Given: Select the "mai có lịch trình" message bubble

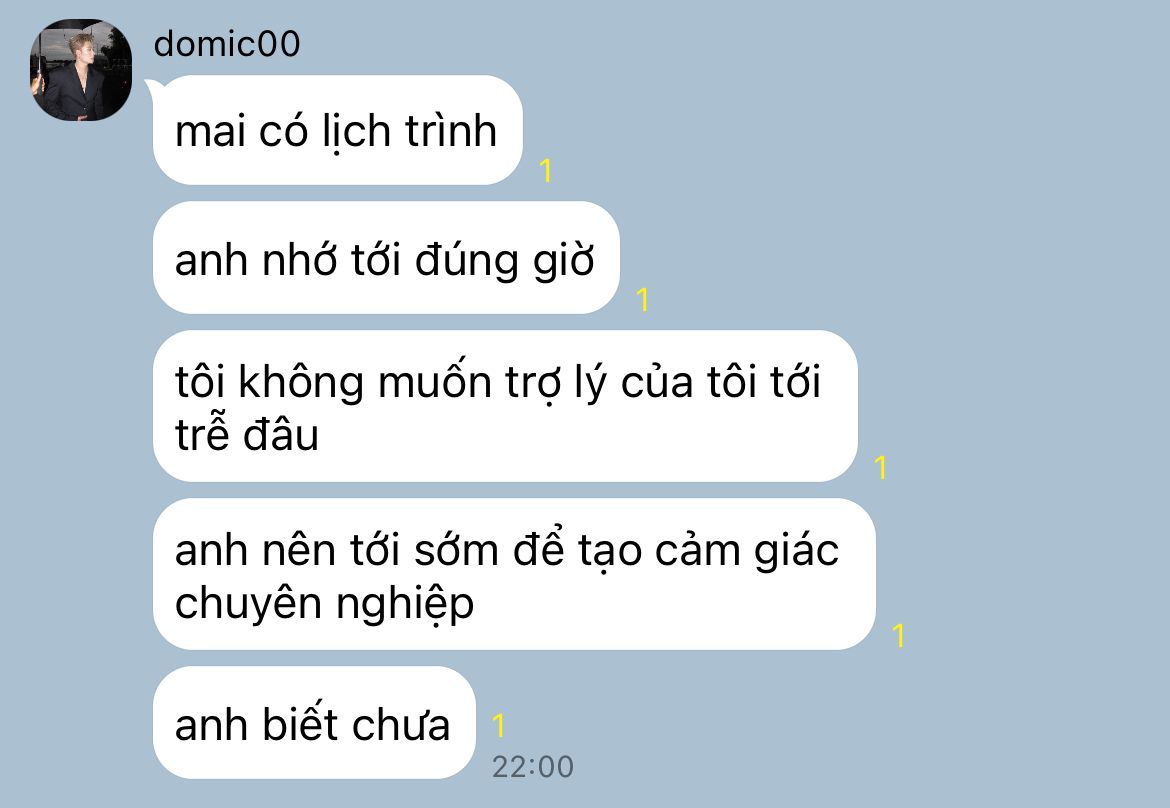Looking at the screenshot, I should pyautogui.click(x=337, y=131).
